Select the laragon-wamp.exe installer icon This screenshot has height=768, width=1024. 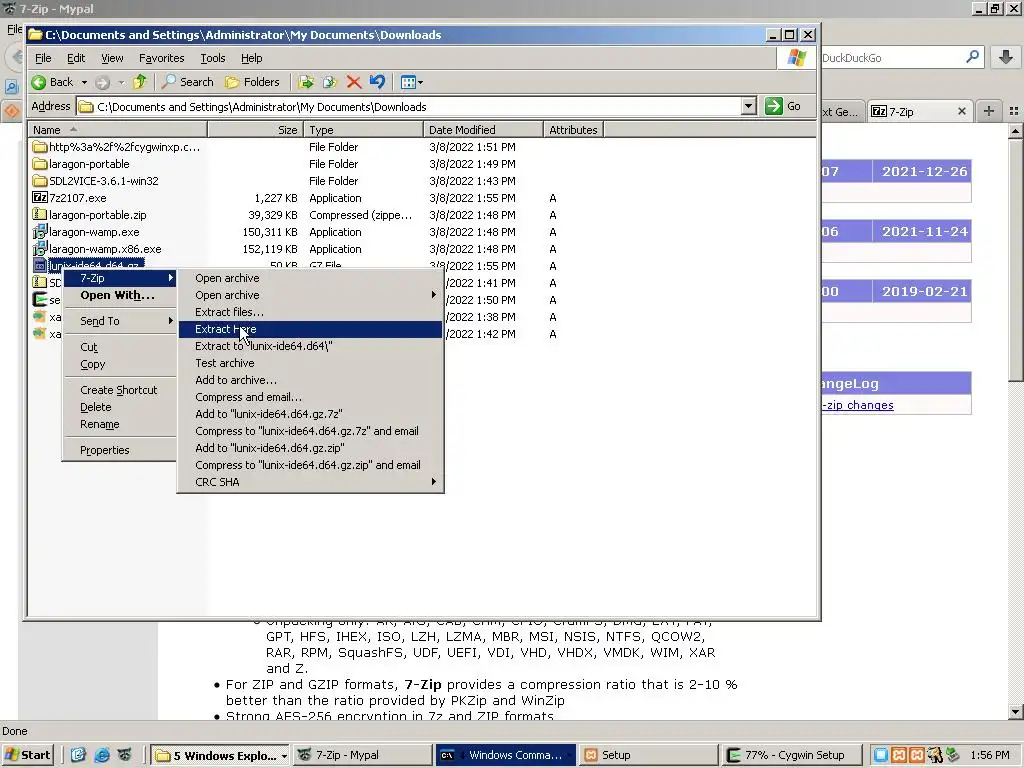[40, 232]
